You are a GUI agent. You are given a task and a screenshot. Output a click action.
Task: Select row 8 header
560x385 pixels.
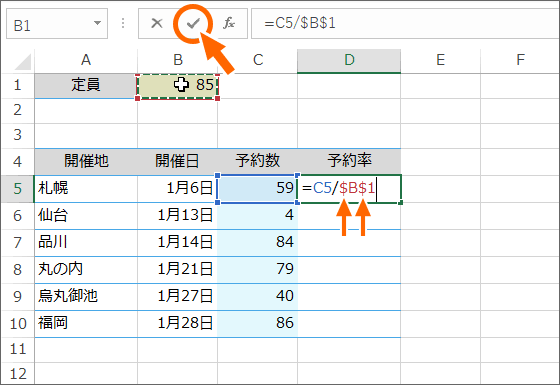pos(18,270)
